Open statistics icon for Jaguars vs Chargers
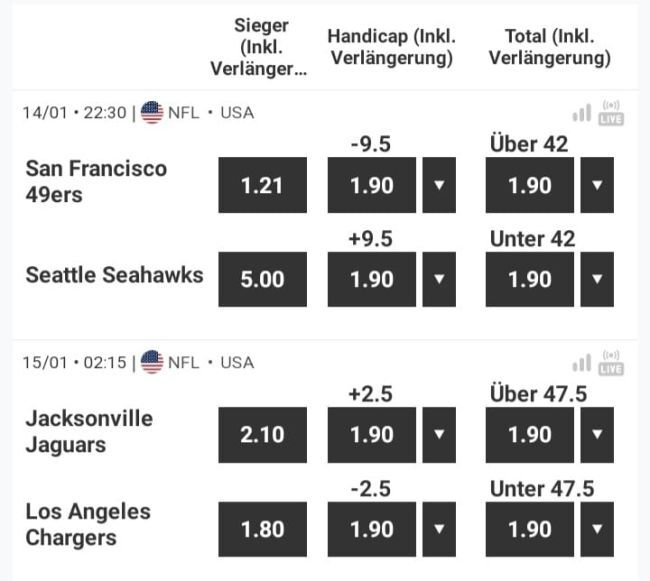650x581 pixels. (581, 363)
